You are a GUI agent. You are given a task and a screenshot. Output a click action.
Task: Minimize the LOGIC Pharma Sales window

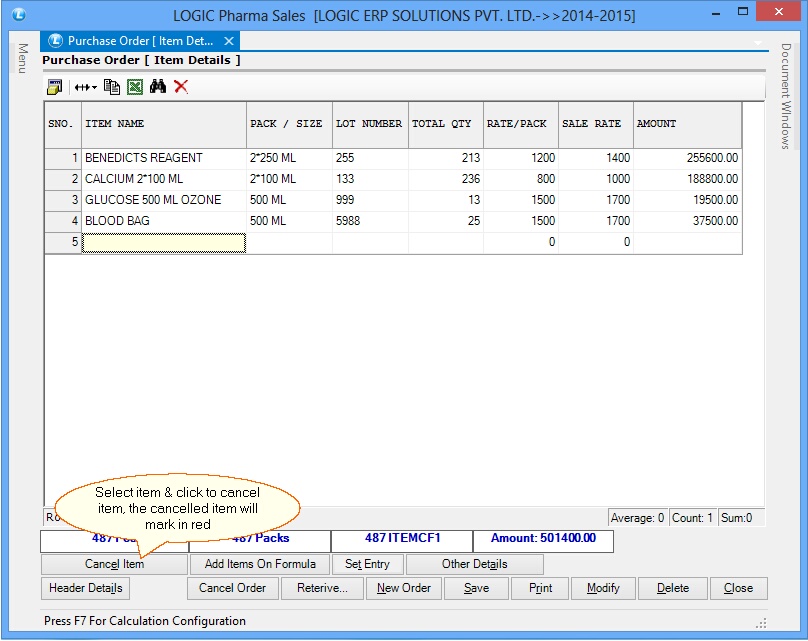(716, 12)
